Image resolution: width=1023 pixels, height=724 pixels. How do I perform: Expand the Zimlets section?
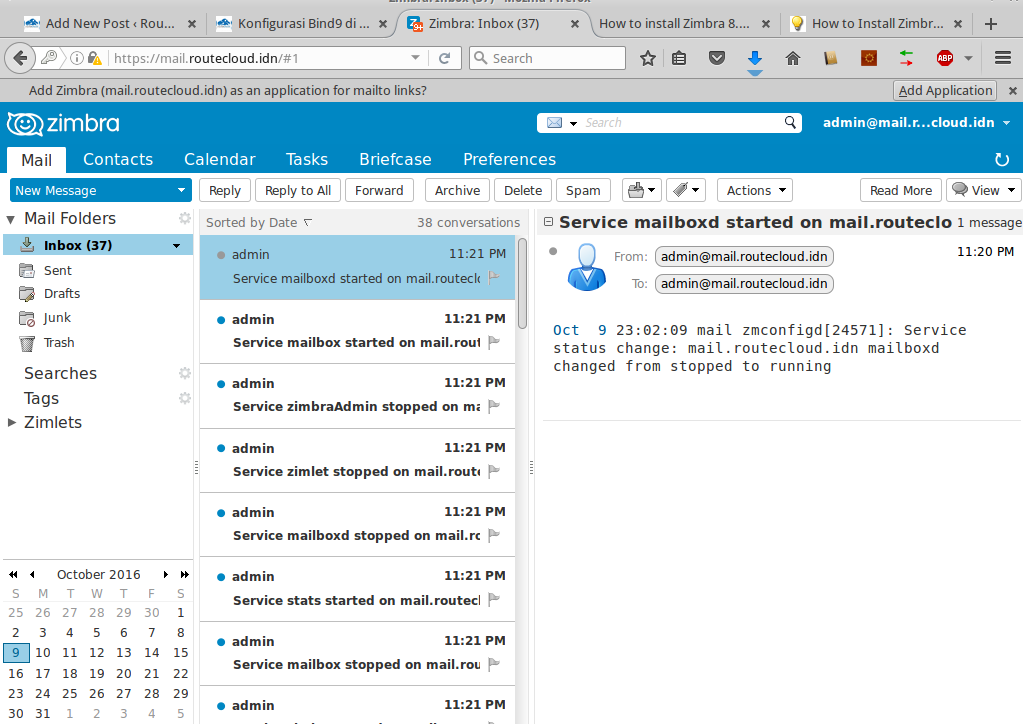(11, 423)
